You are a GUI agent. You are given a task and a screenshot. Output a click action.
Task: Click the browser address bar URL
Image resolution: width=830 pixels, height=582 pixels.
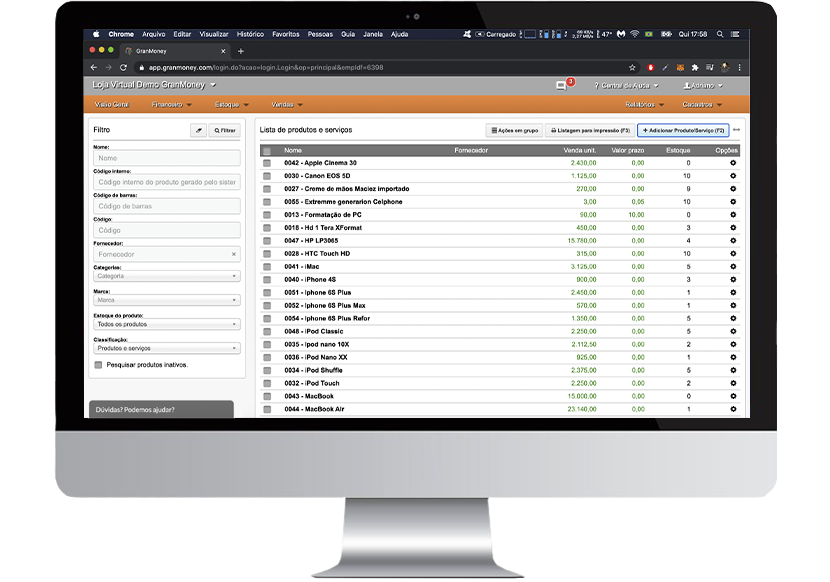click(266, 68)
